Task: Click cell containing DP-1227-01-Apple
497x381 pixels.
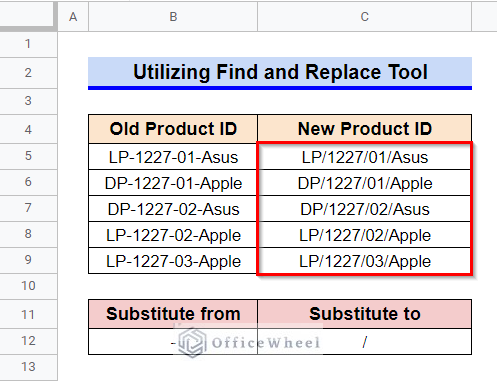Action: (173, 183)
